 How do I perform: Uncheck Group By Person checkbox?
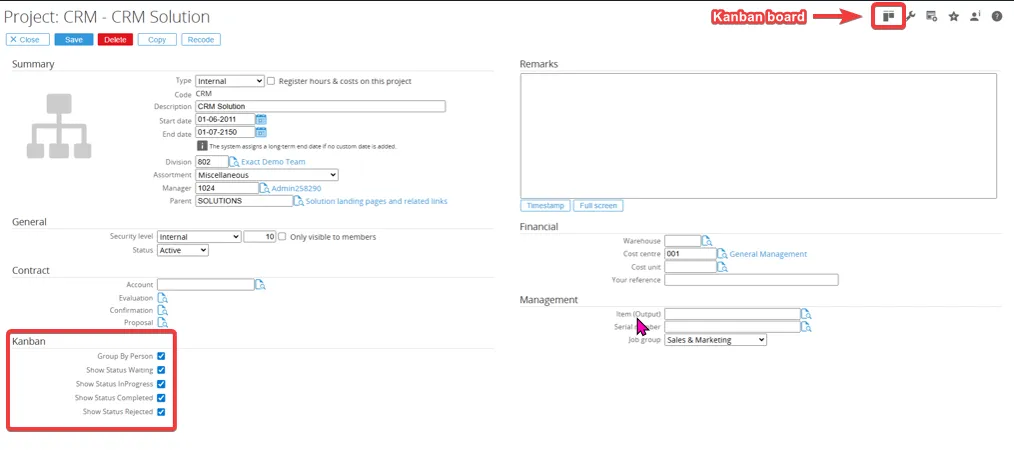[161, 356]
